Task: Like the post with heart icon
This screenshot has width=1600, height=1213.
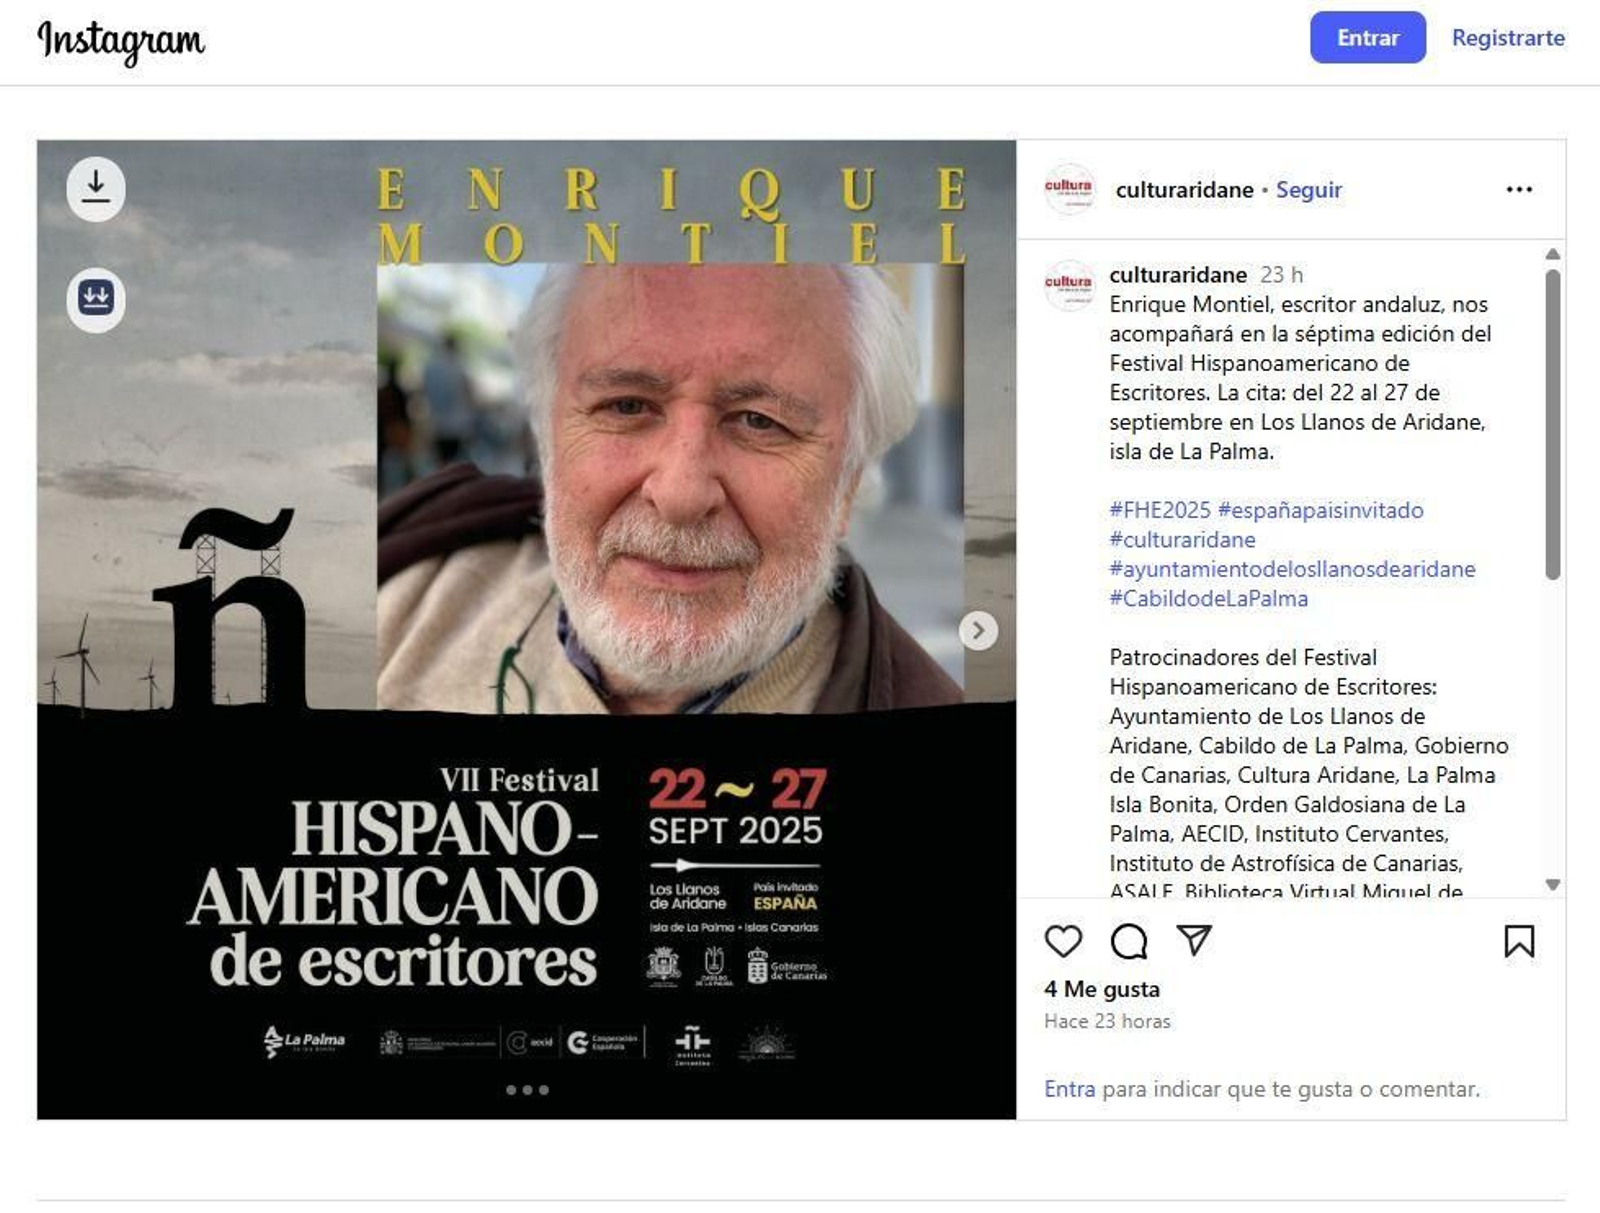Action: pos(1063,941)
